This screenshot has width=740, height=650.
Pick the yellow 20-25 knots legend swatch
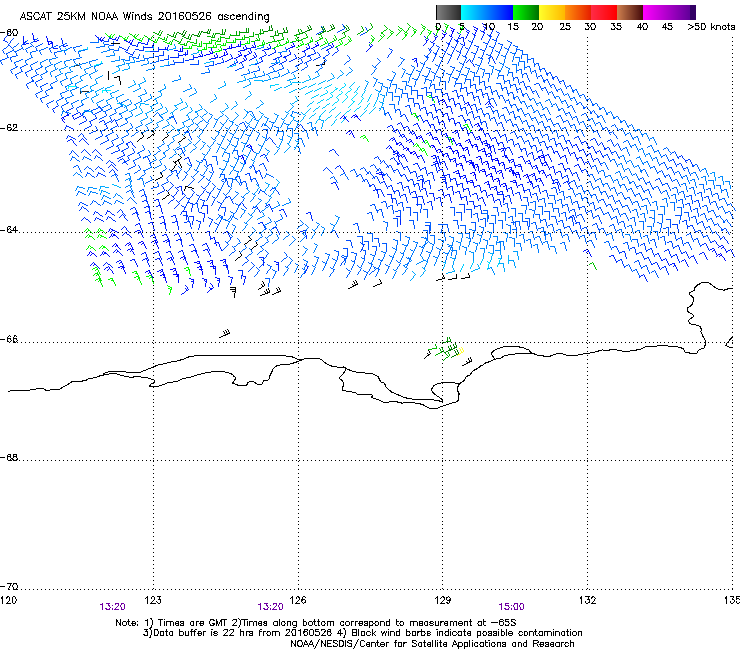tap(552, 12)
